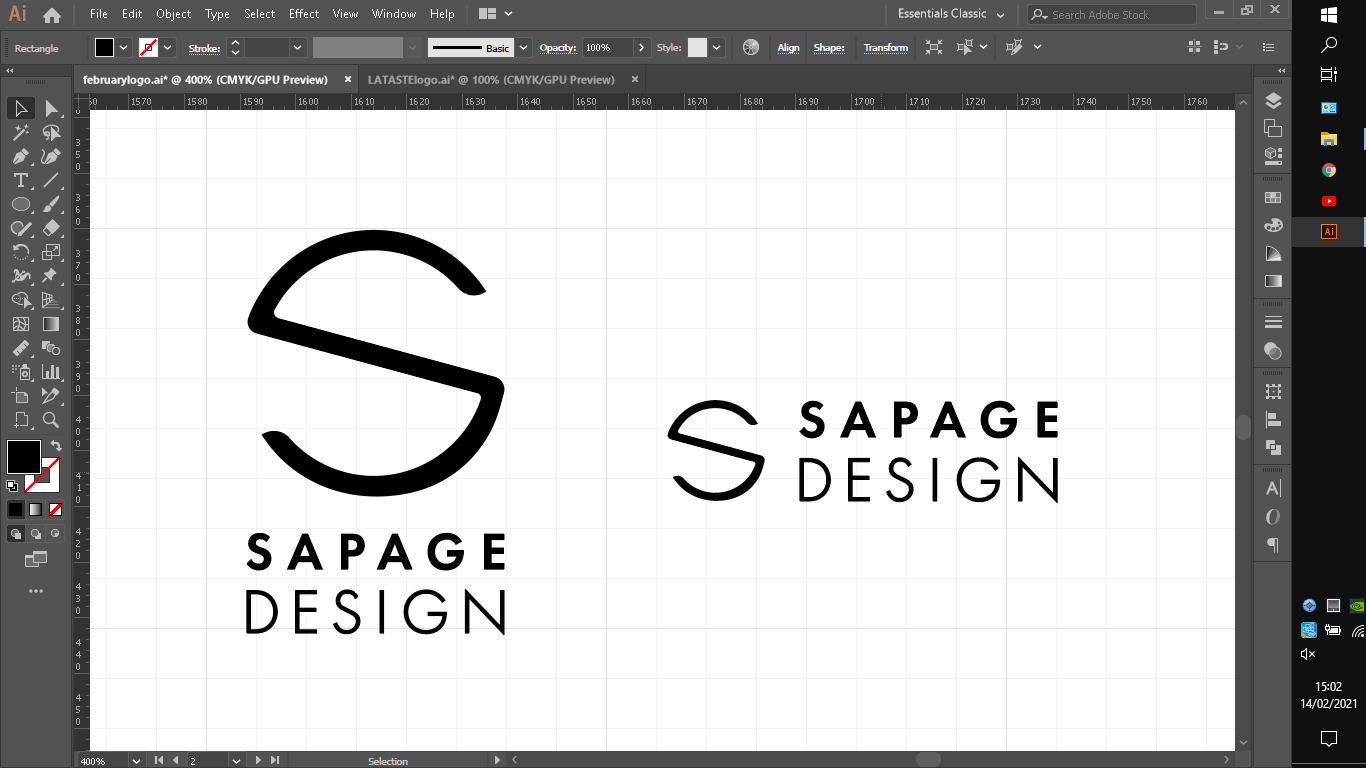Image resolution: width=1366 pixels, height=768 pixels.
Task: Select the Curvature tool
Action: (52, 156)
